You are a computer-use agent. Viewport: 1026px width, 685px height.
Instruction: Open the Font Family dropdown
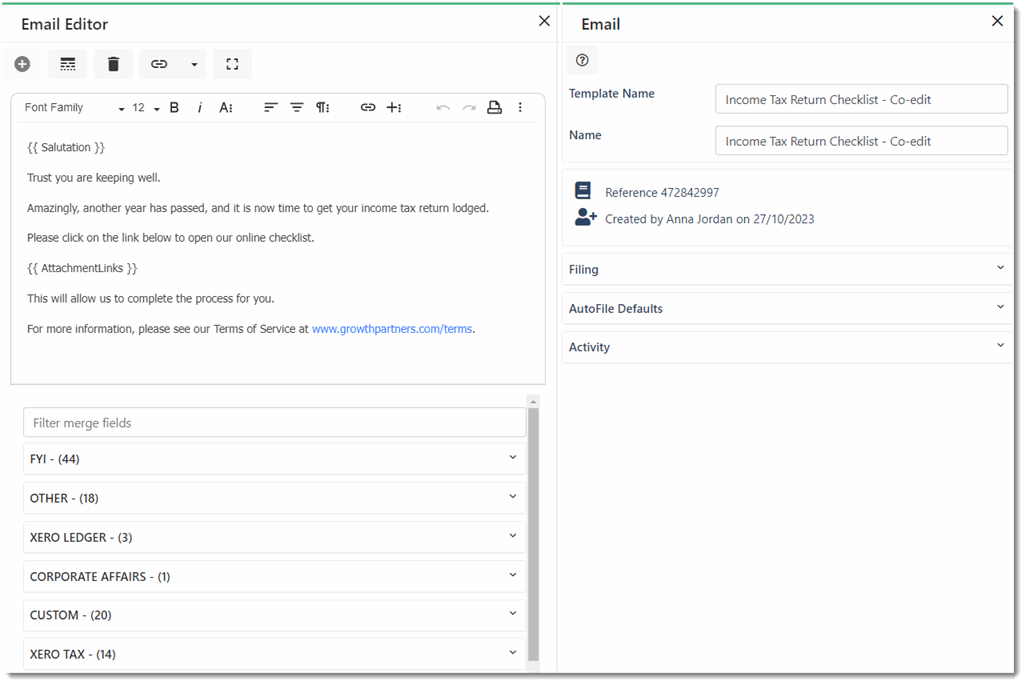click(x=74, y=108)
